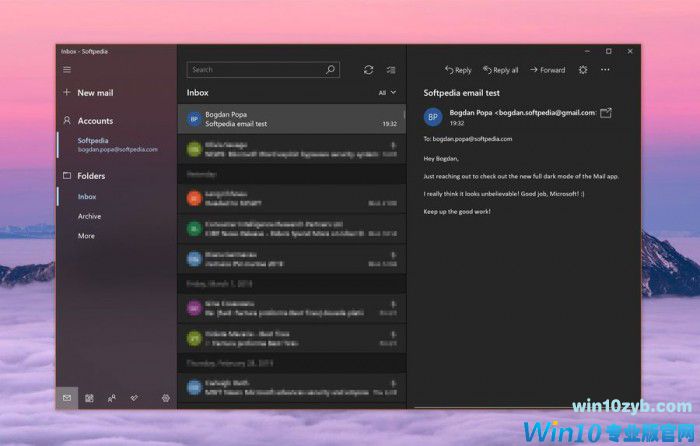Select the Softpedia account
700x446 pixels.
click(117, 145)
